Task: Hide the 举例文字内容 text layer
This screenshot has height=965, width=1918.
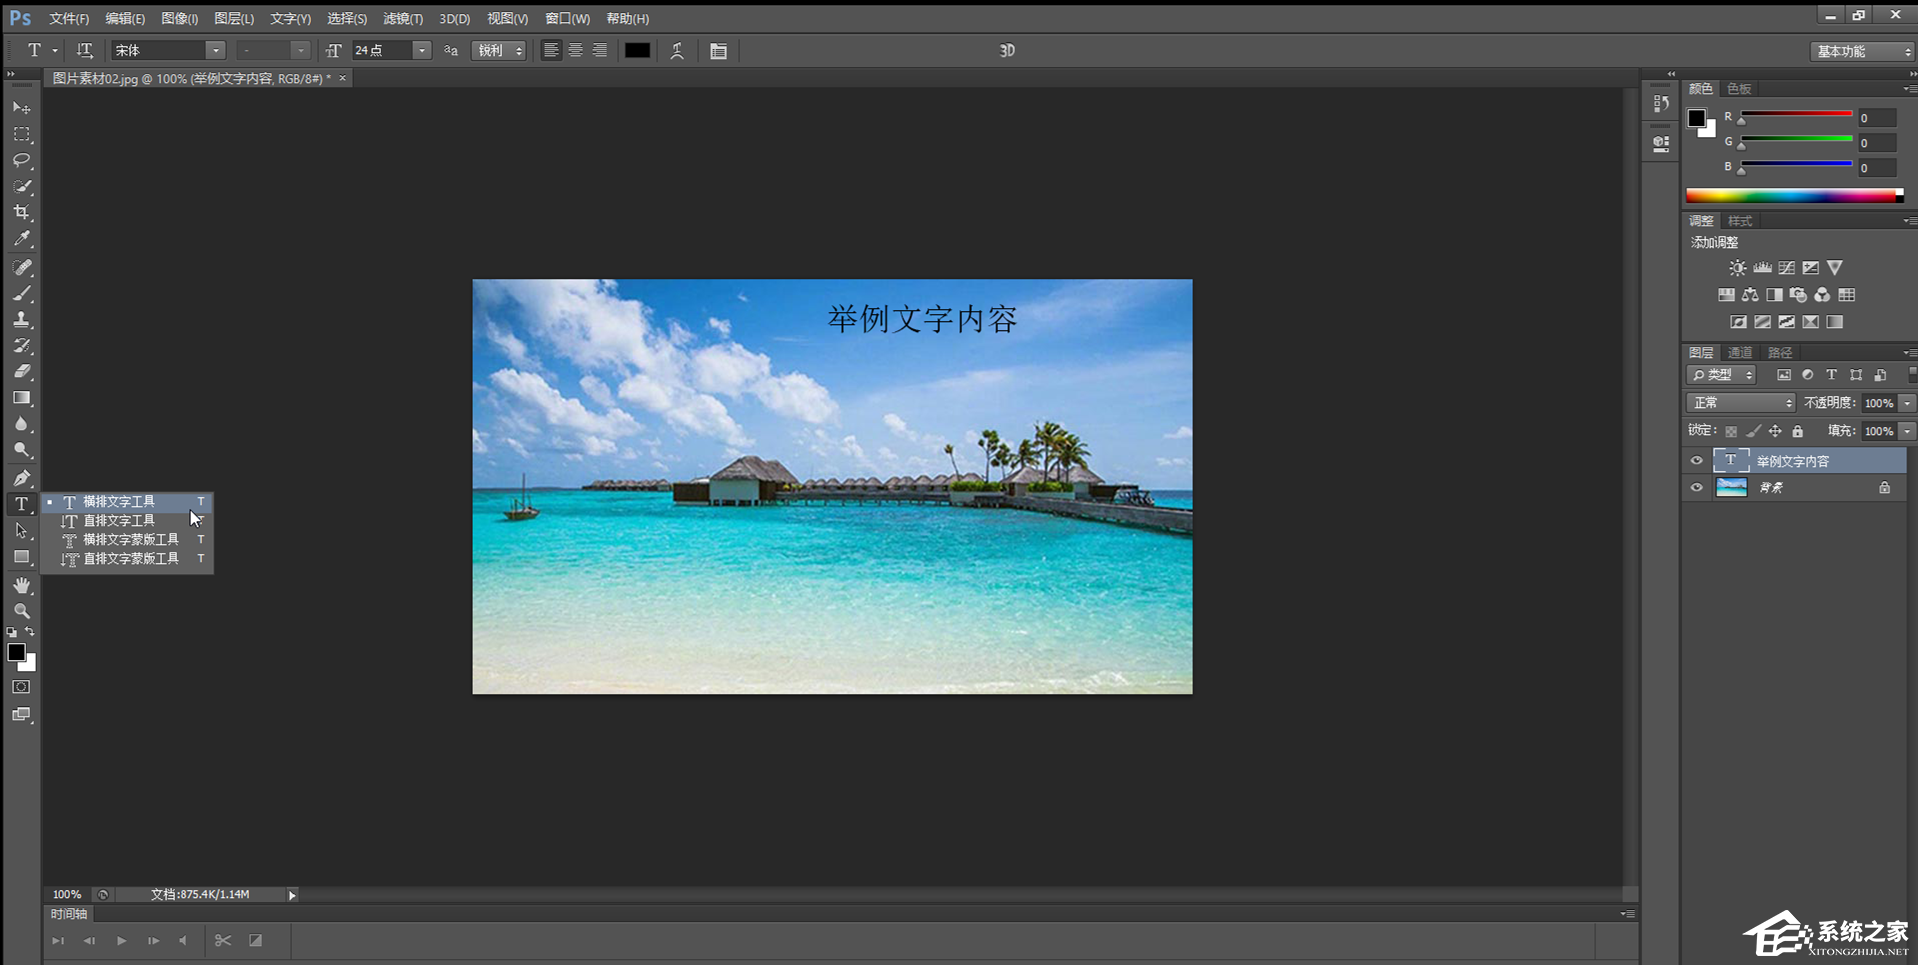Action: click(x=1696, y=461)
